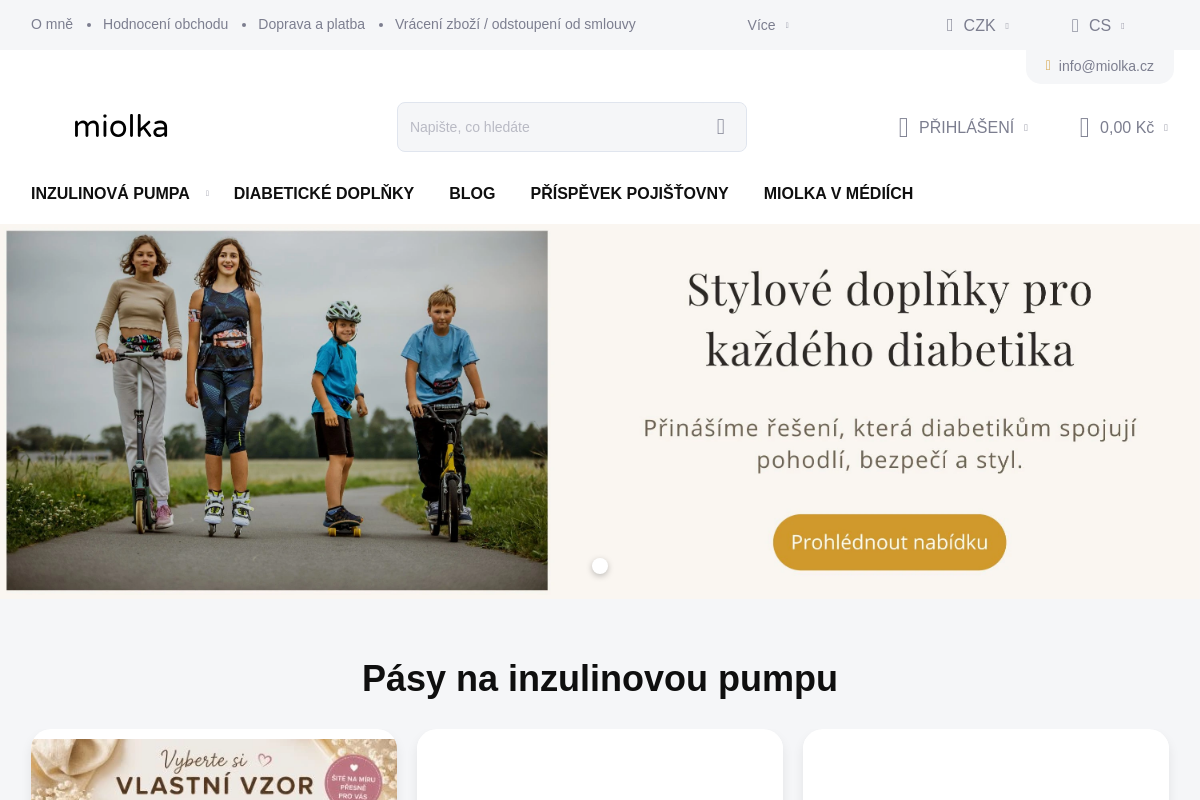Open the Inzulinová pumpa menu

110,194
